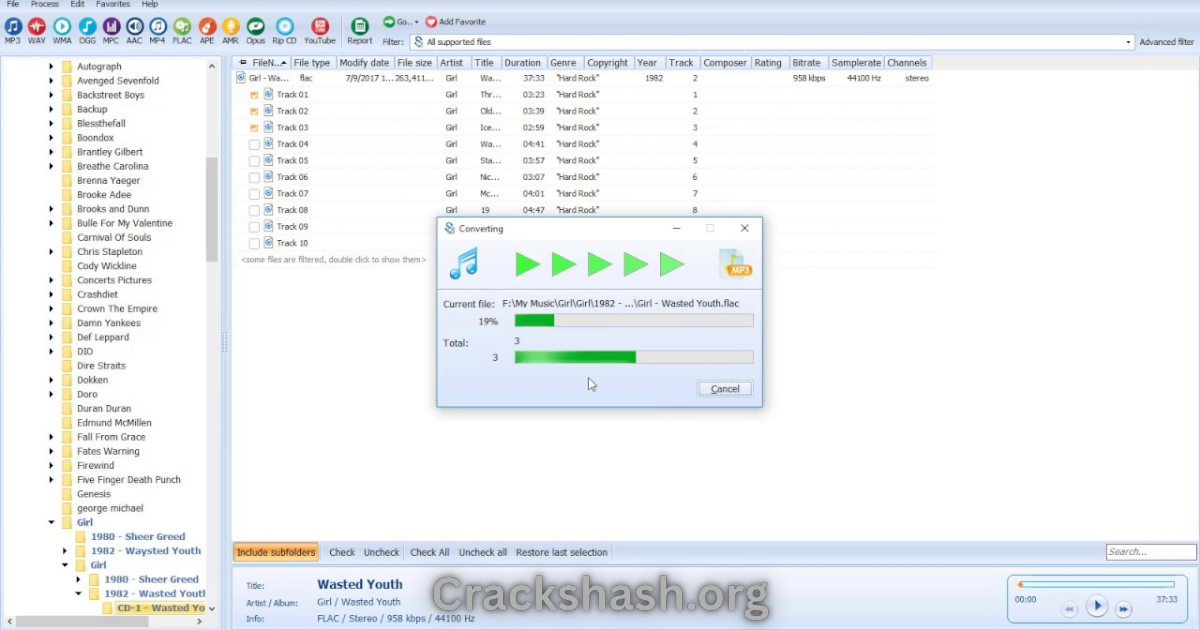Screen dimensions: 1200x630
Task: Expand the Chris Stapleton folder
Action: 52,252
